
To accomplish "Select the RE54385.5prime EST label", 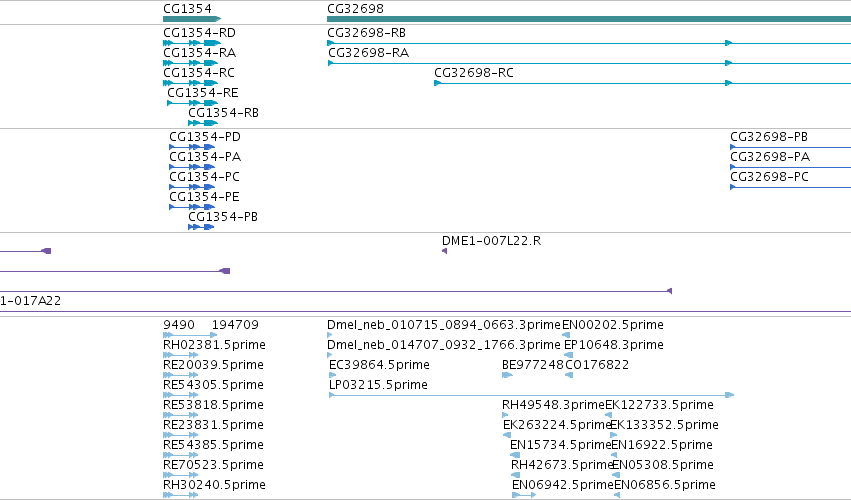I will click(x=213, y=446).
